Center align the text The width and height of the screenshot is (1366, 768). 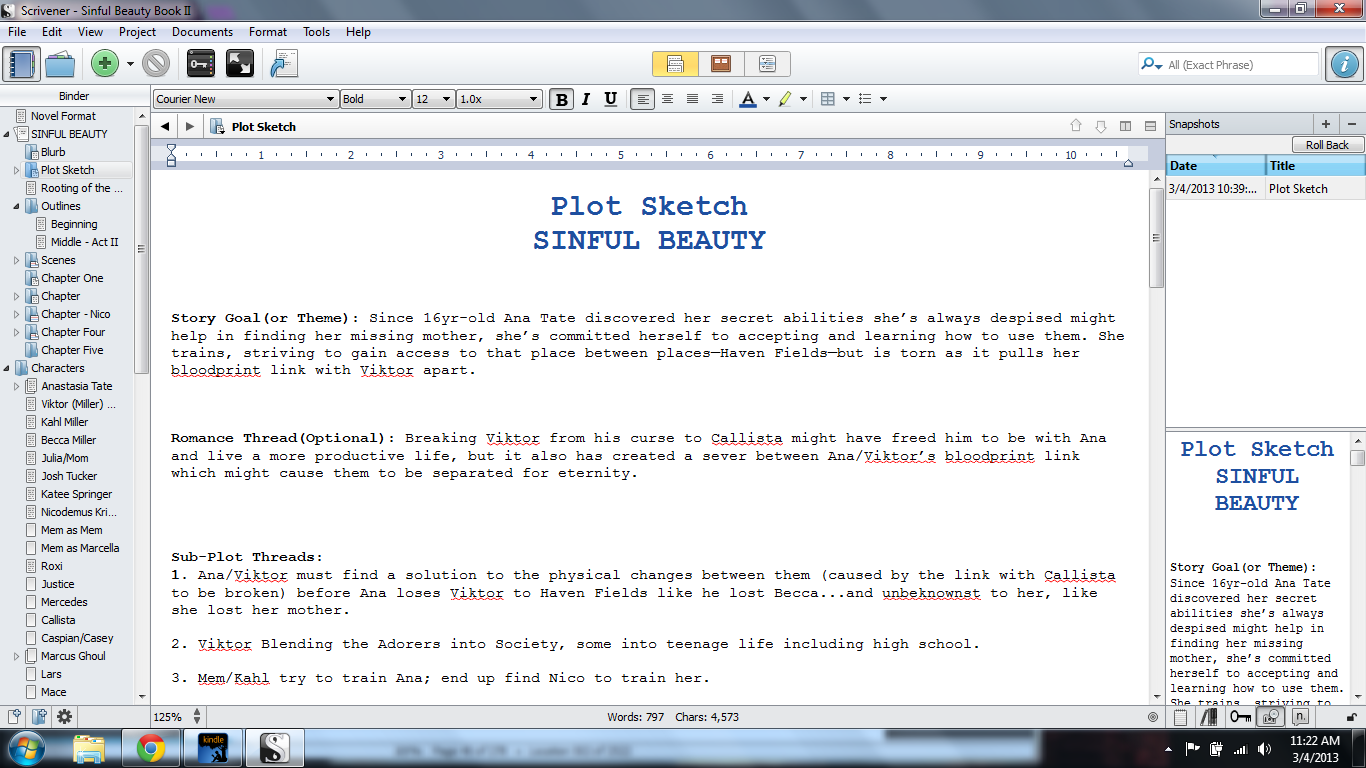pos(667,99)
